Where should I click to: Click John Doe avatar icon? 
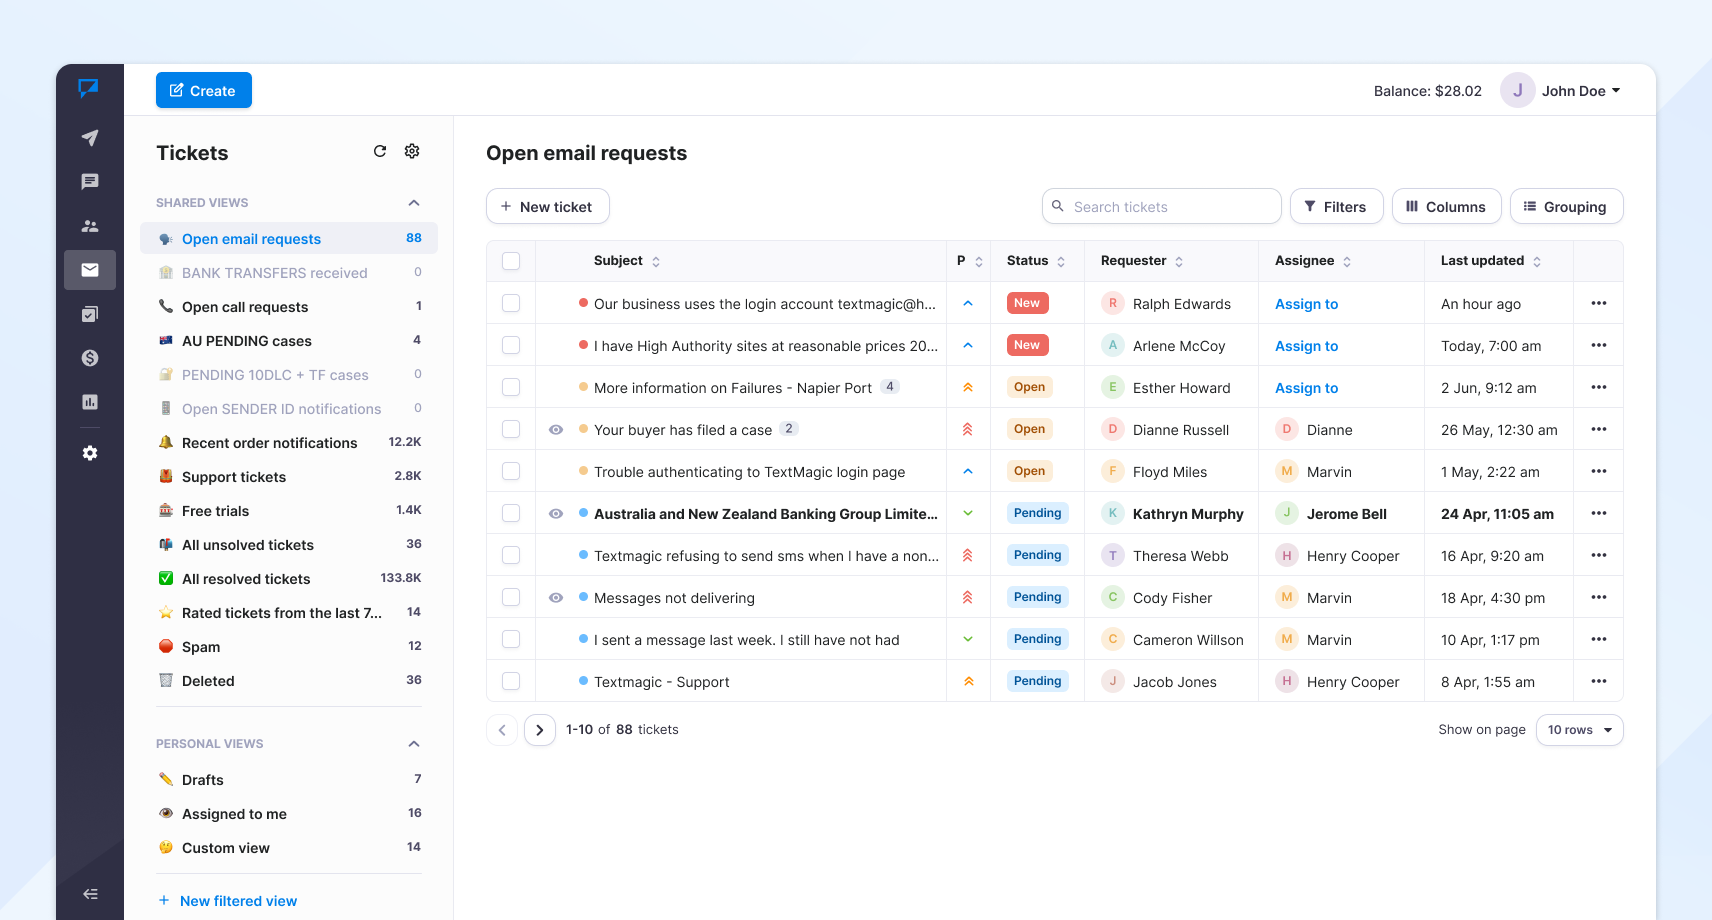(x=1517, y=90)
